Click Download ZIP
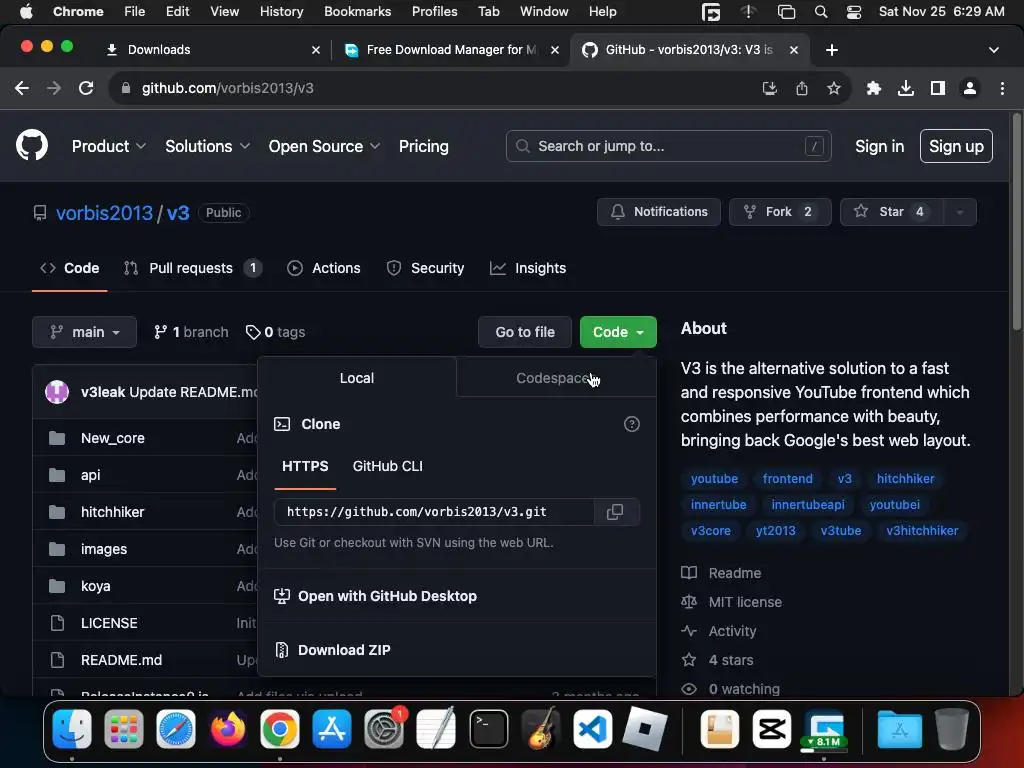The image size is (1024, 768). [344, 650]
